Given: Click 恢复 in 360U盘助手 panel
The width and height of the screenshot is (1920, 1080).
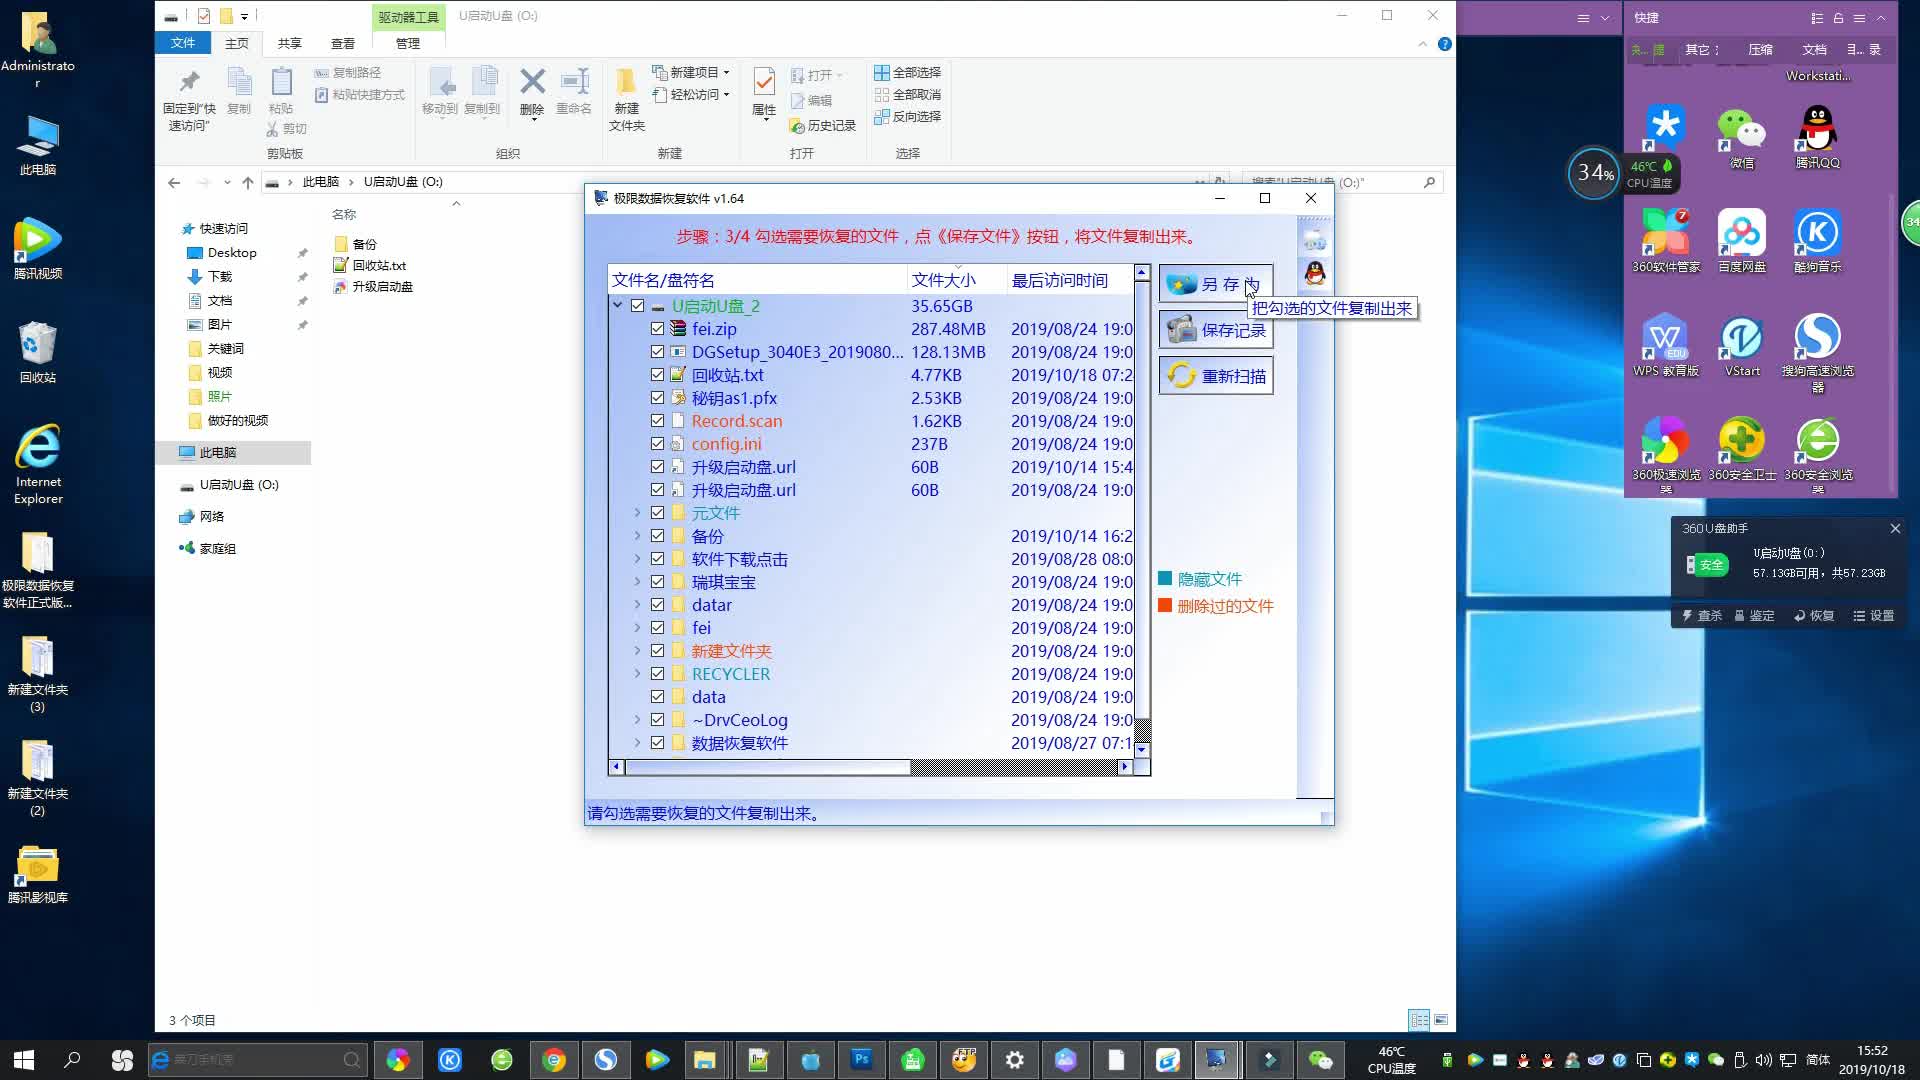Looking at the screenshot, I should click(x=1814, y=616).
